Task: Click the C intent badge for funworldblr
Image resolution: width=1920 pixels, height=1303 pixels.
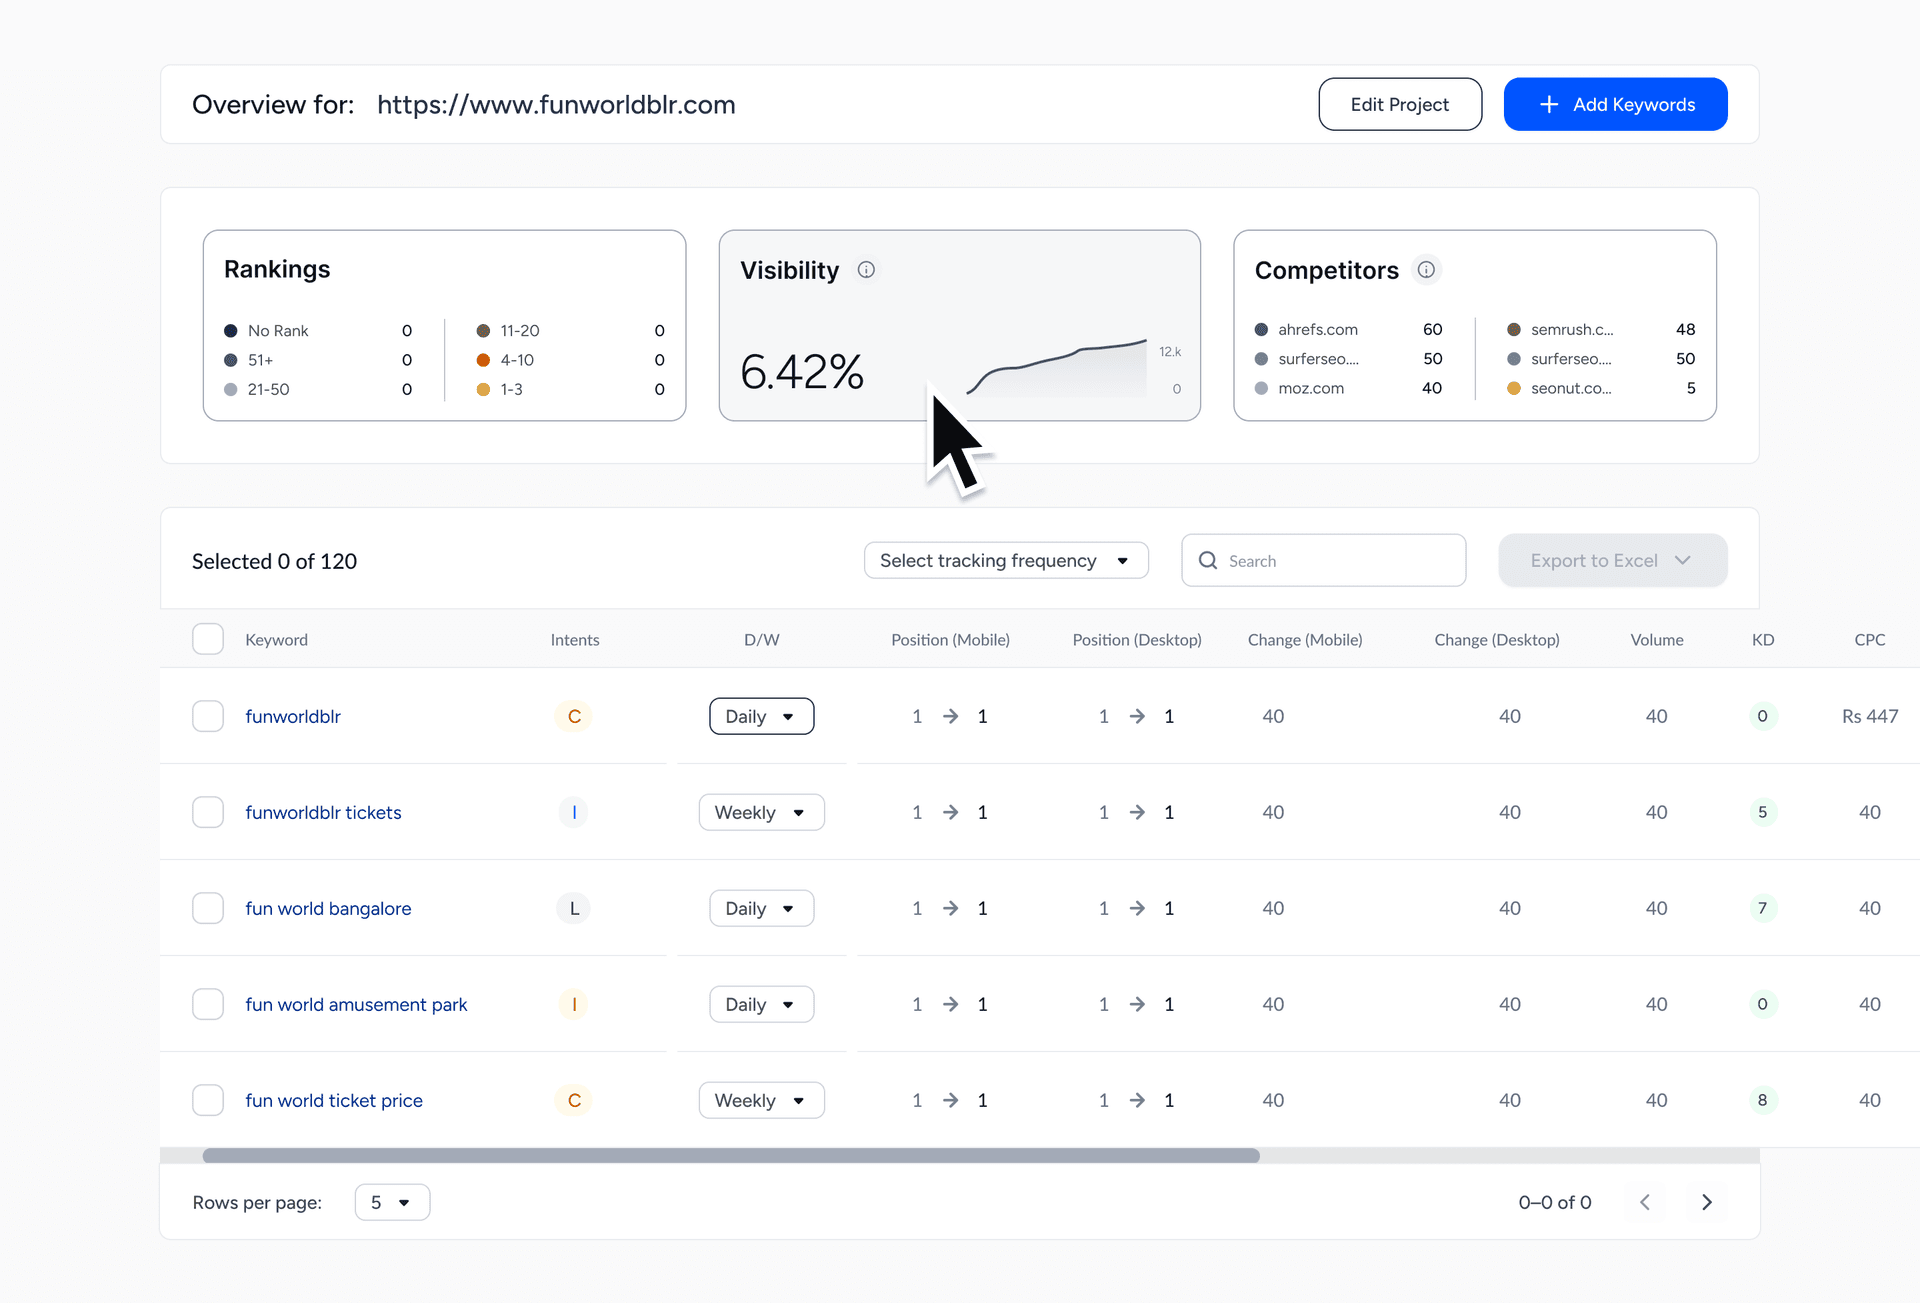Action: click(574, 716)
